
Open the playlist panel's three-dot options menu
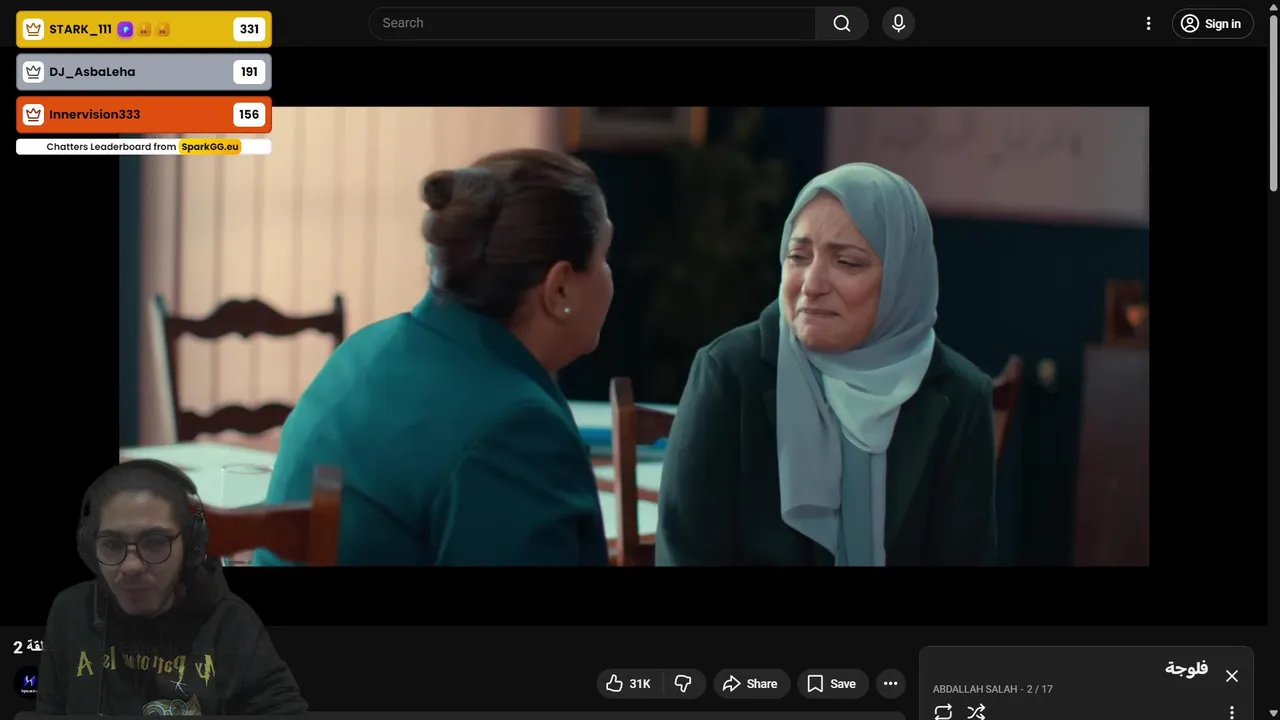click(x=1232, y=712)
